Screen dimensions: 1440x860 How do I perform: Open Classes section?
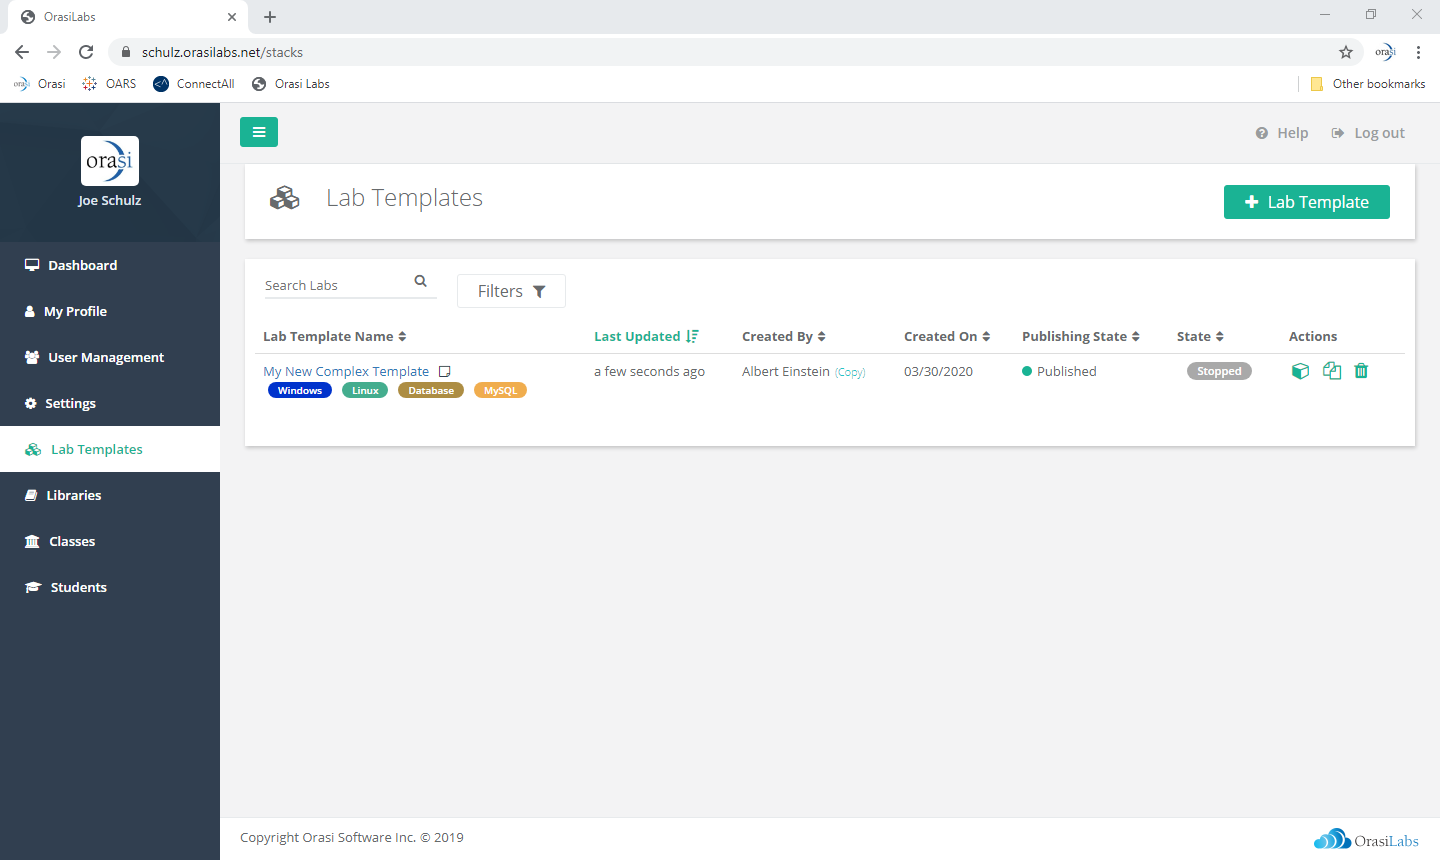[110, 541]
